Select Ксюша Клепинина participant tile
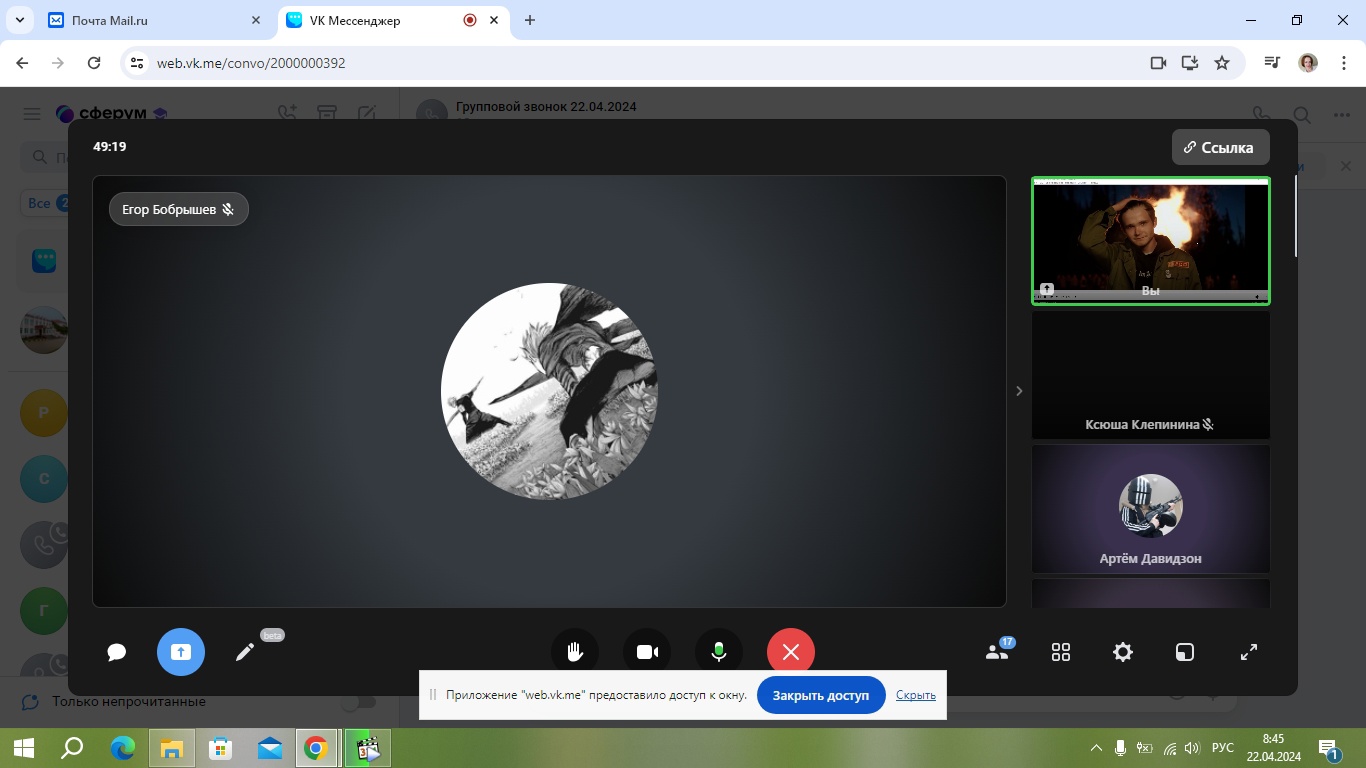The height and width of the screenshot is (768, 1366). (x=1151, y=375)
